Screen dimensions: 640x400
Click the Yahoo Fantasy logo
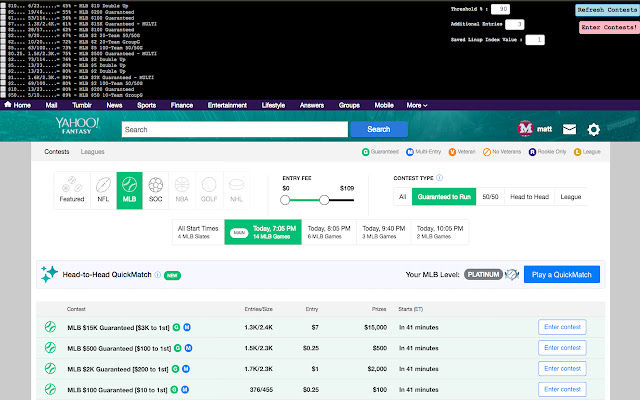77,126
